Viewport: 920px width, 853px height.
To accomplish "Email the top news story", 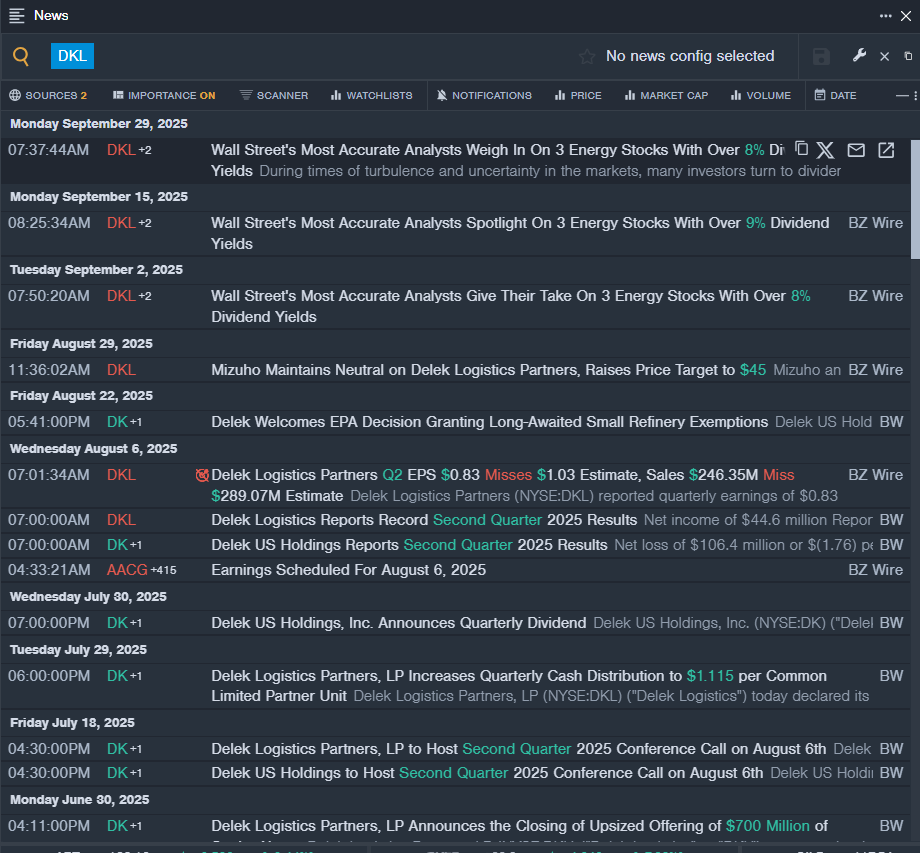I will tap(856, 150).
